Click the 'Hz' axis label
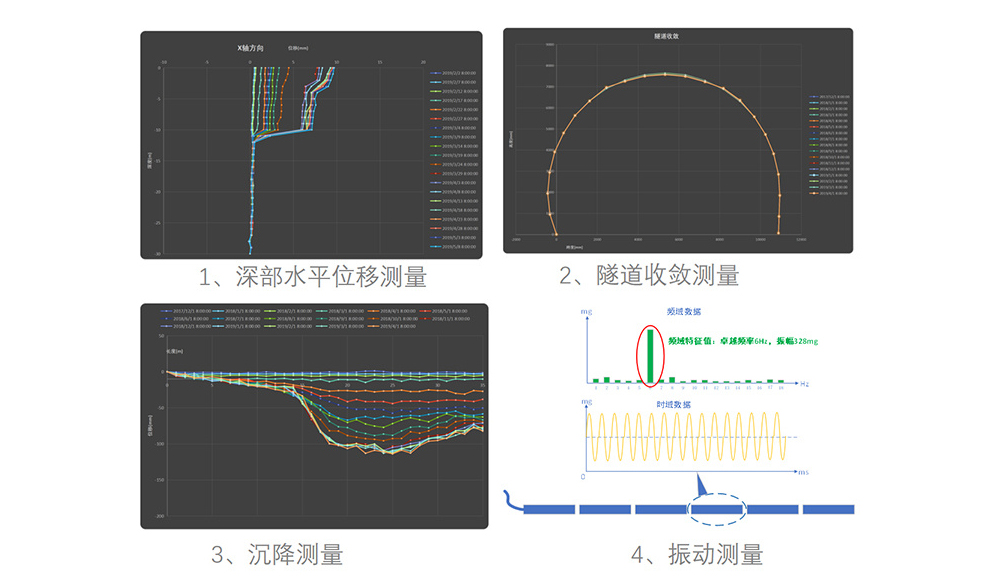 point(805,384)
